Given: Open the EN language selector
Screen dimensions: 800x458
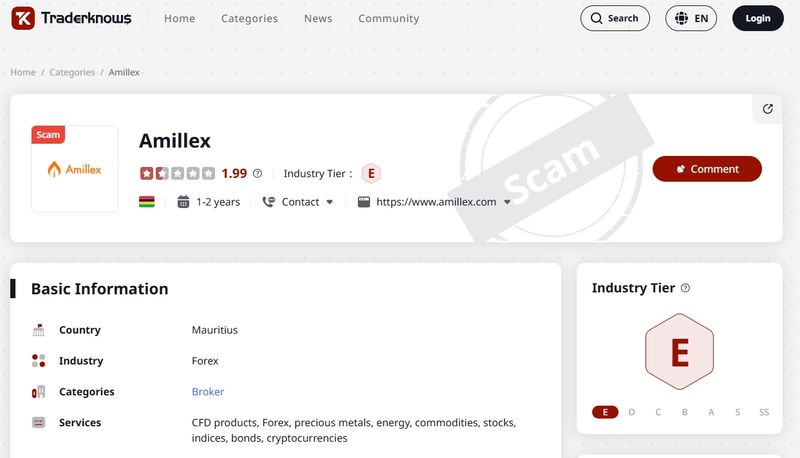Looking at the screenshot, I should [x=691, y=18].
